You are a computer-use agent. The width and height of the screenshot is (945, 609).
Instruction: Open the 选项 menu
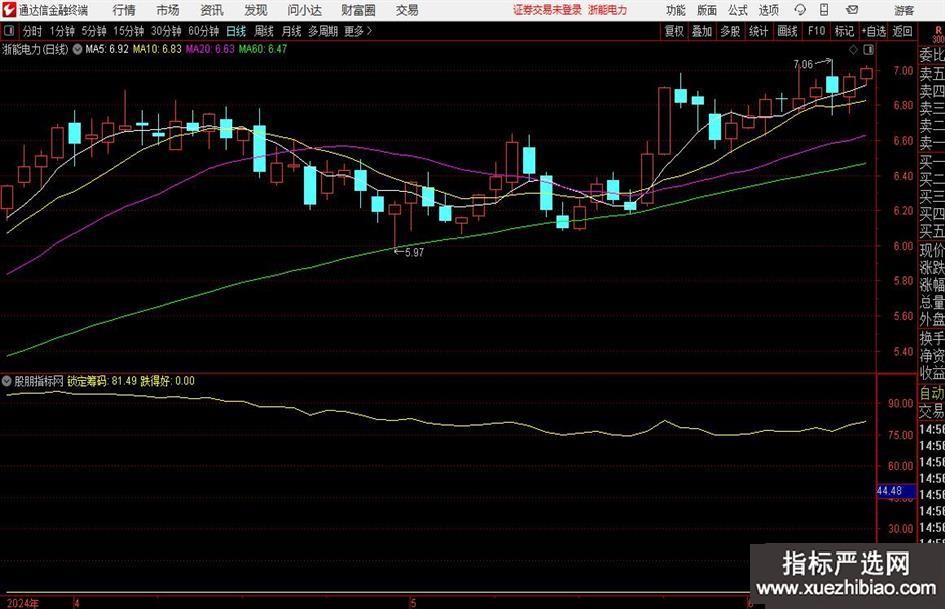point(768,10)
